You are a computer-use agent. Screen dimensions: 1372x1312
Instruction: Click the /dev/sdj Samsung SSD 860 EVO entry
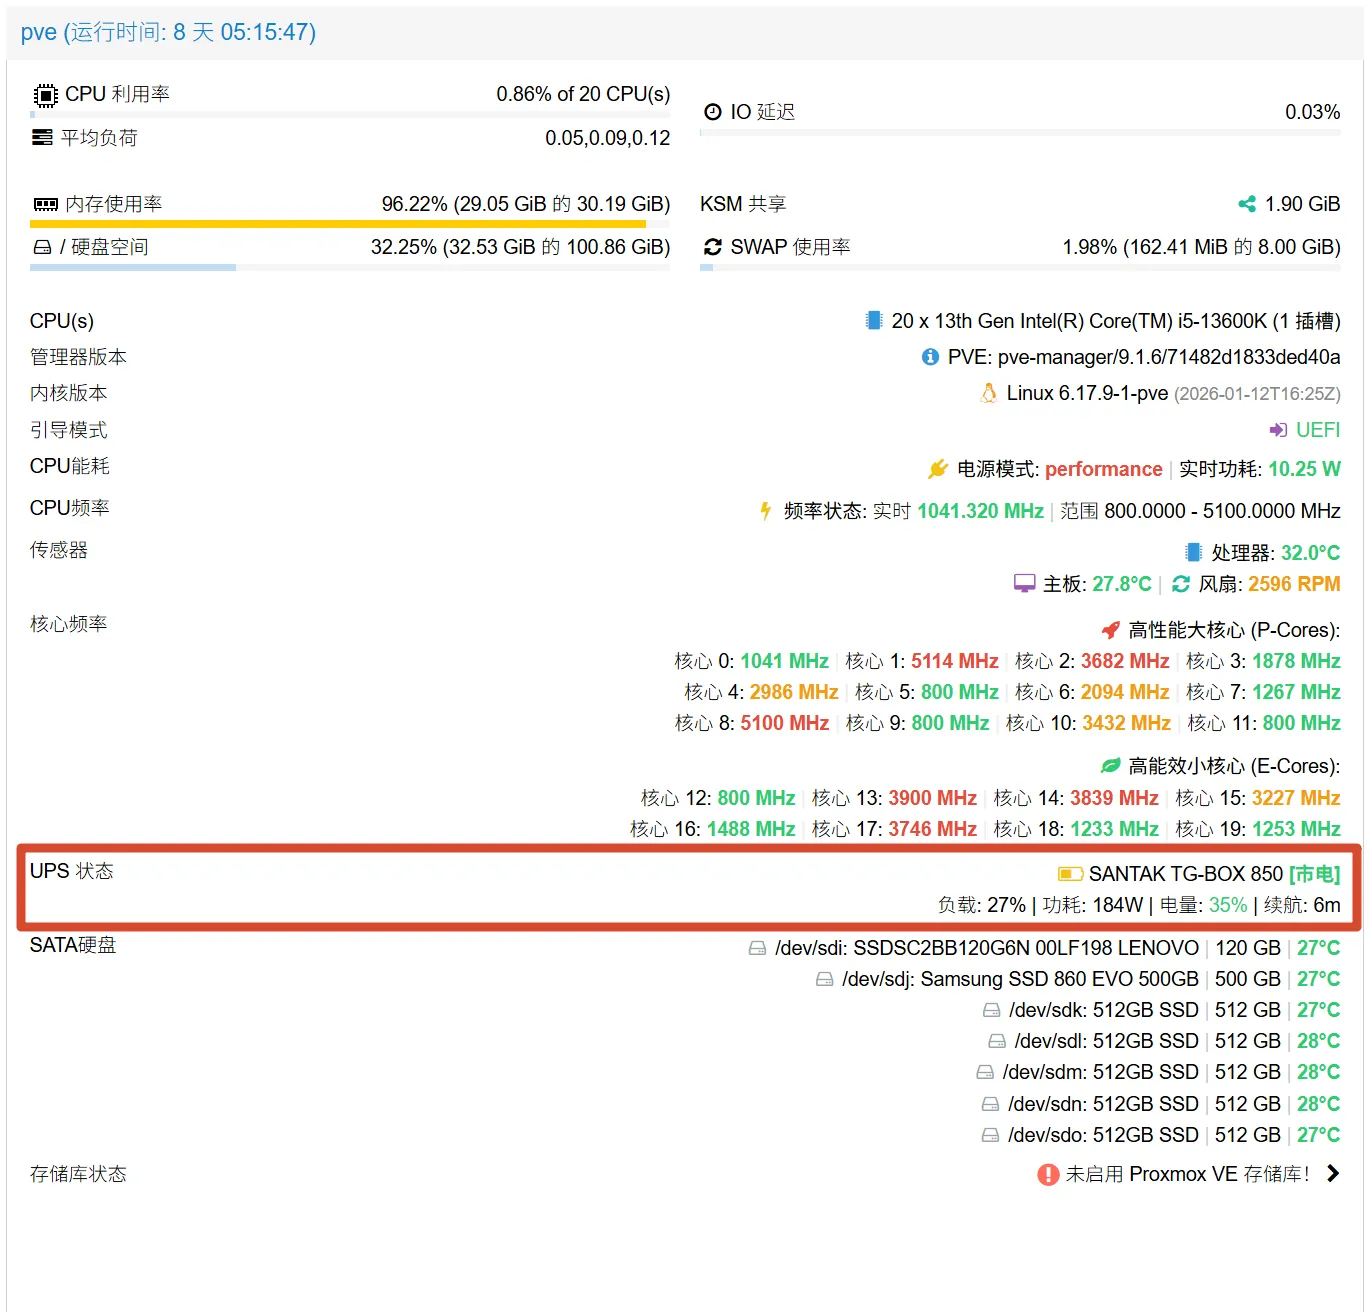pos(1020,979)
